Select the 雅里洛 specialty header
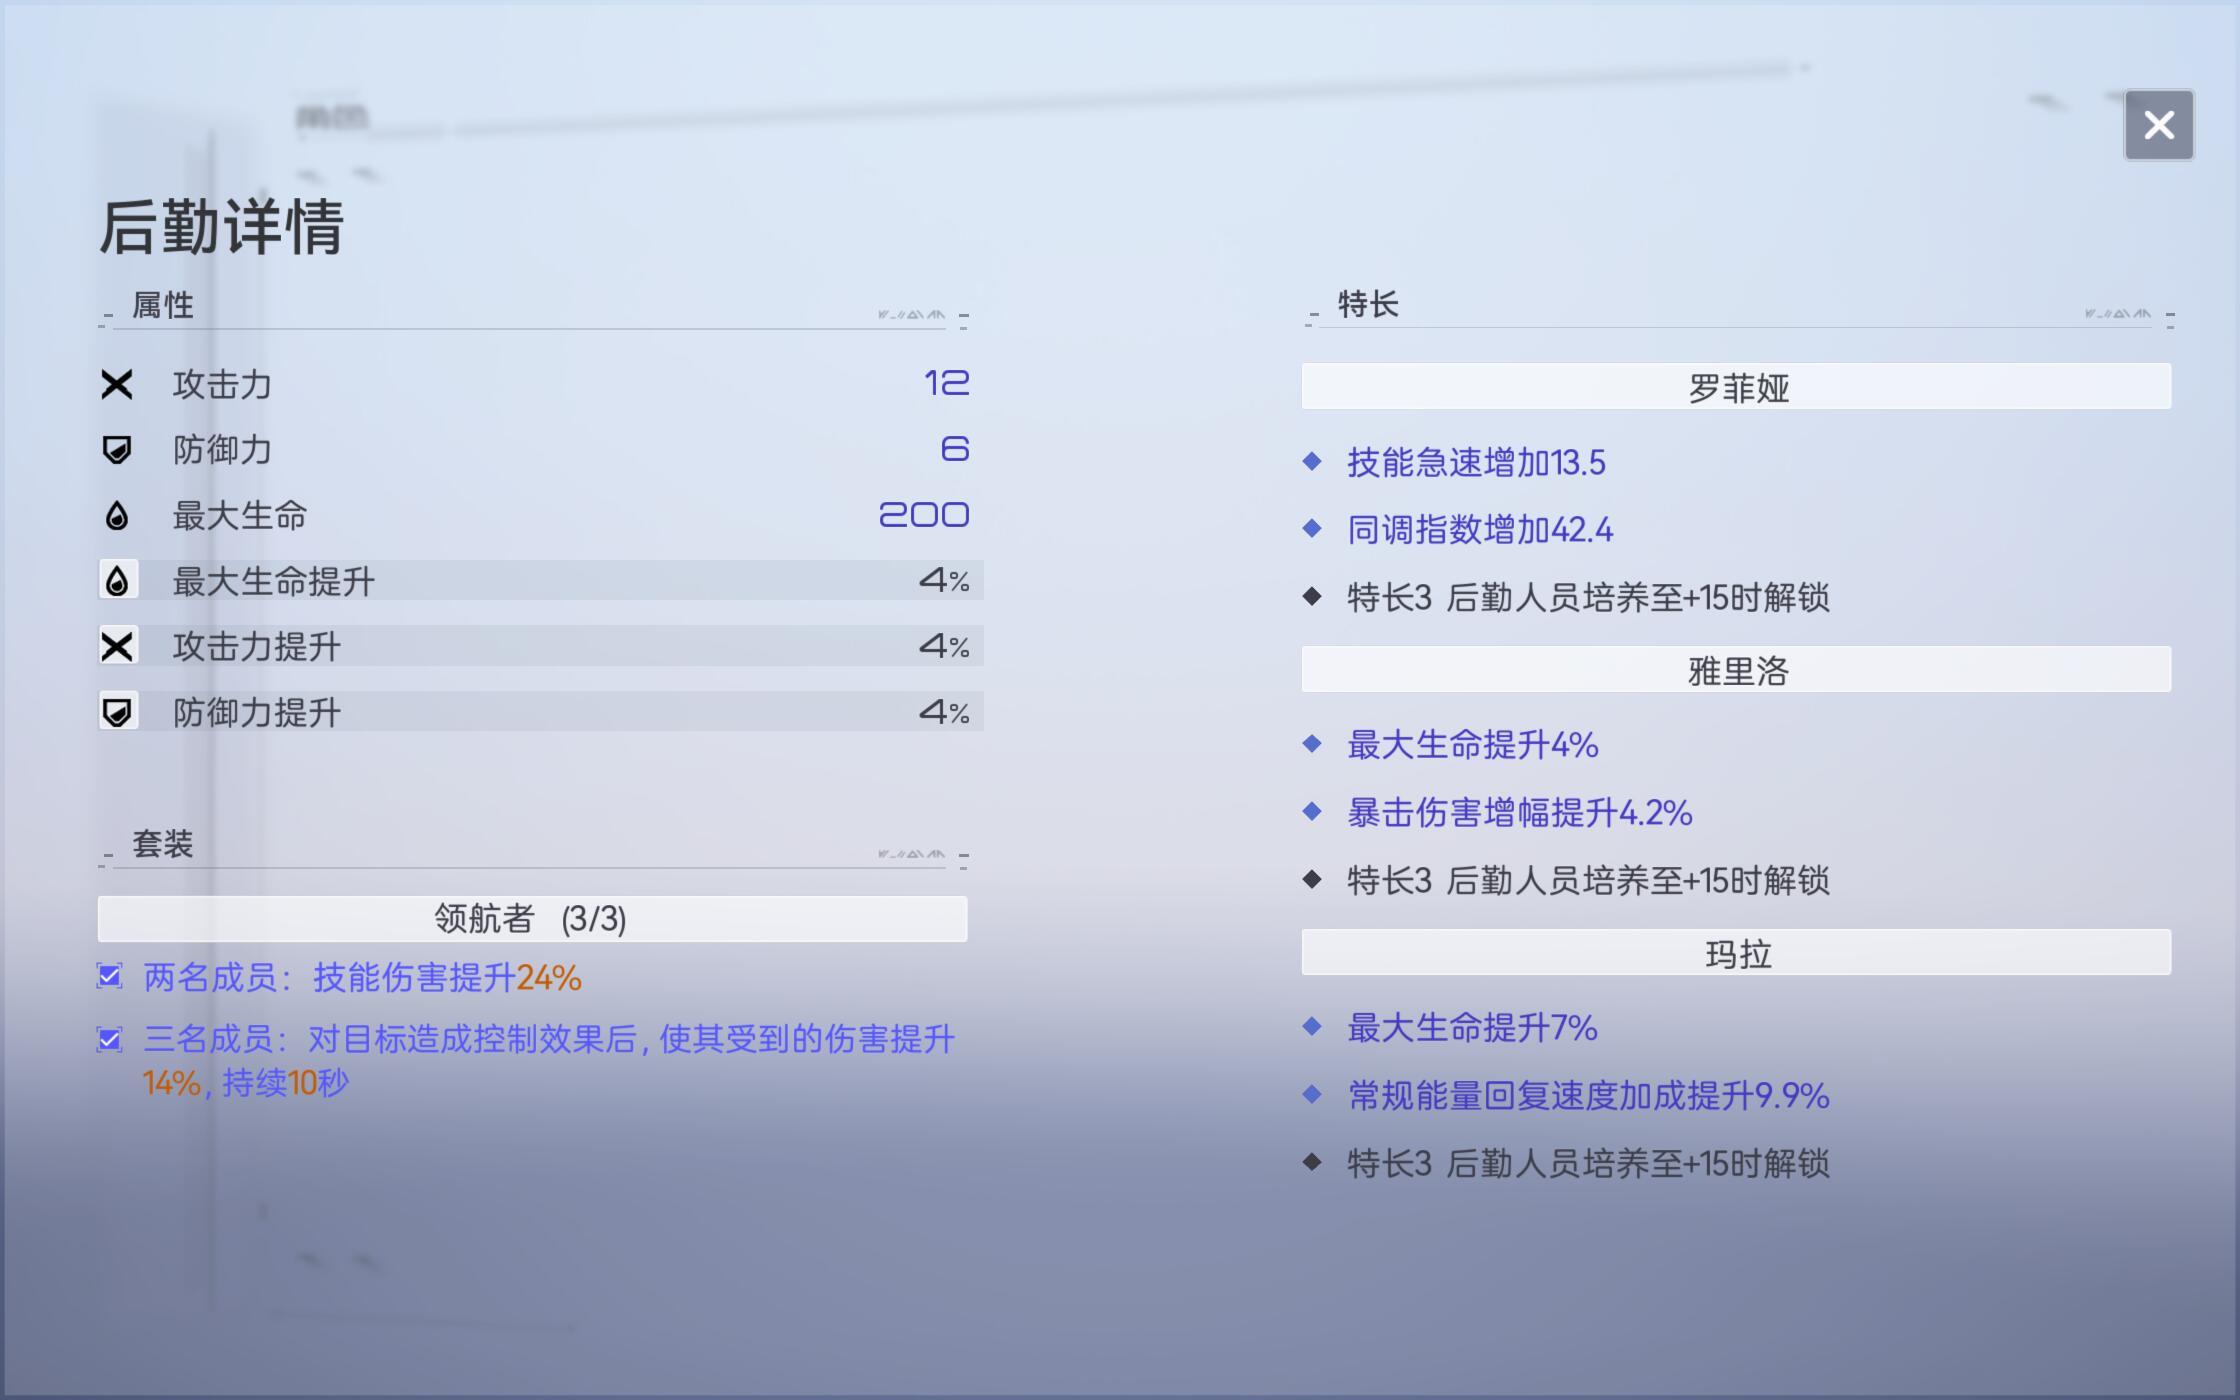The width and height of the screenshot is (2240, 1400). pos(1736,669)
